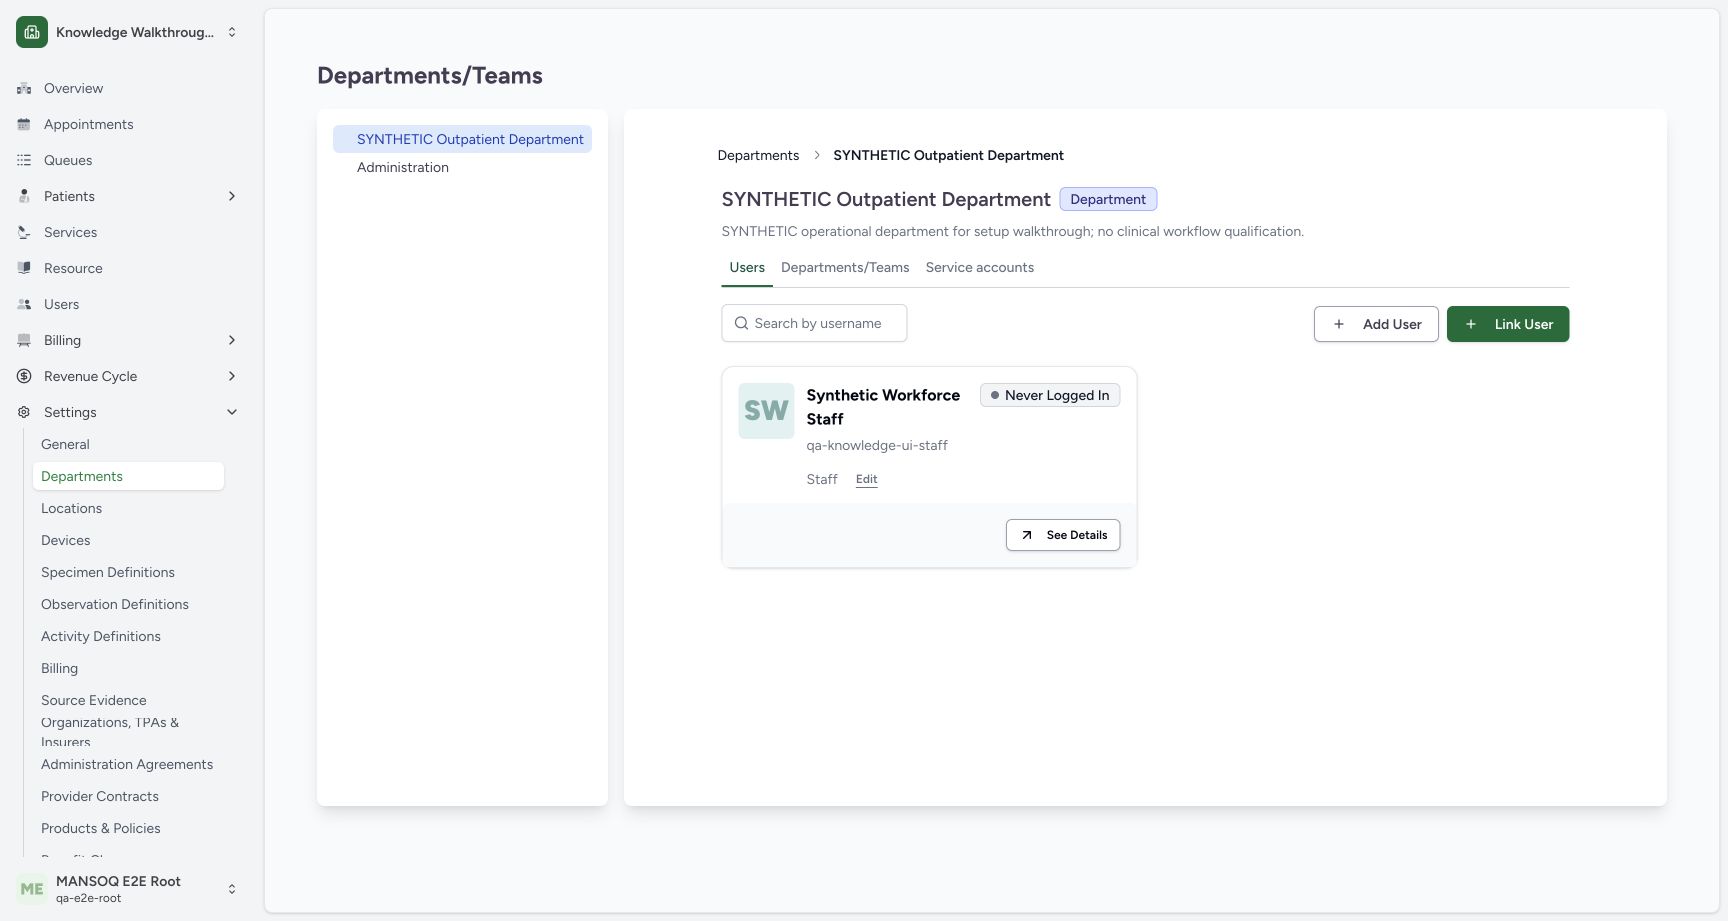The image size is (1728, 921).
Task: Click the ME user avatar
Action: tap(32, 888)
